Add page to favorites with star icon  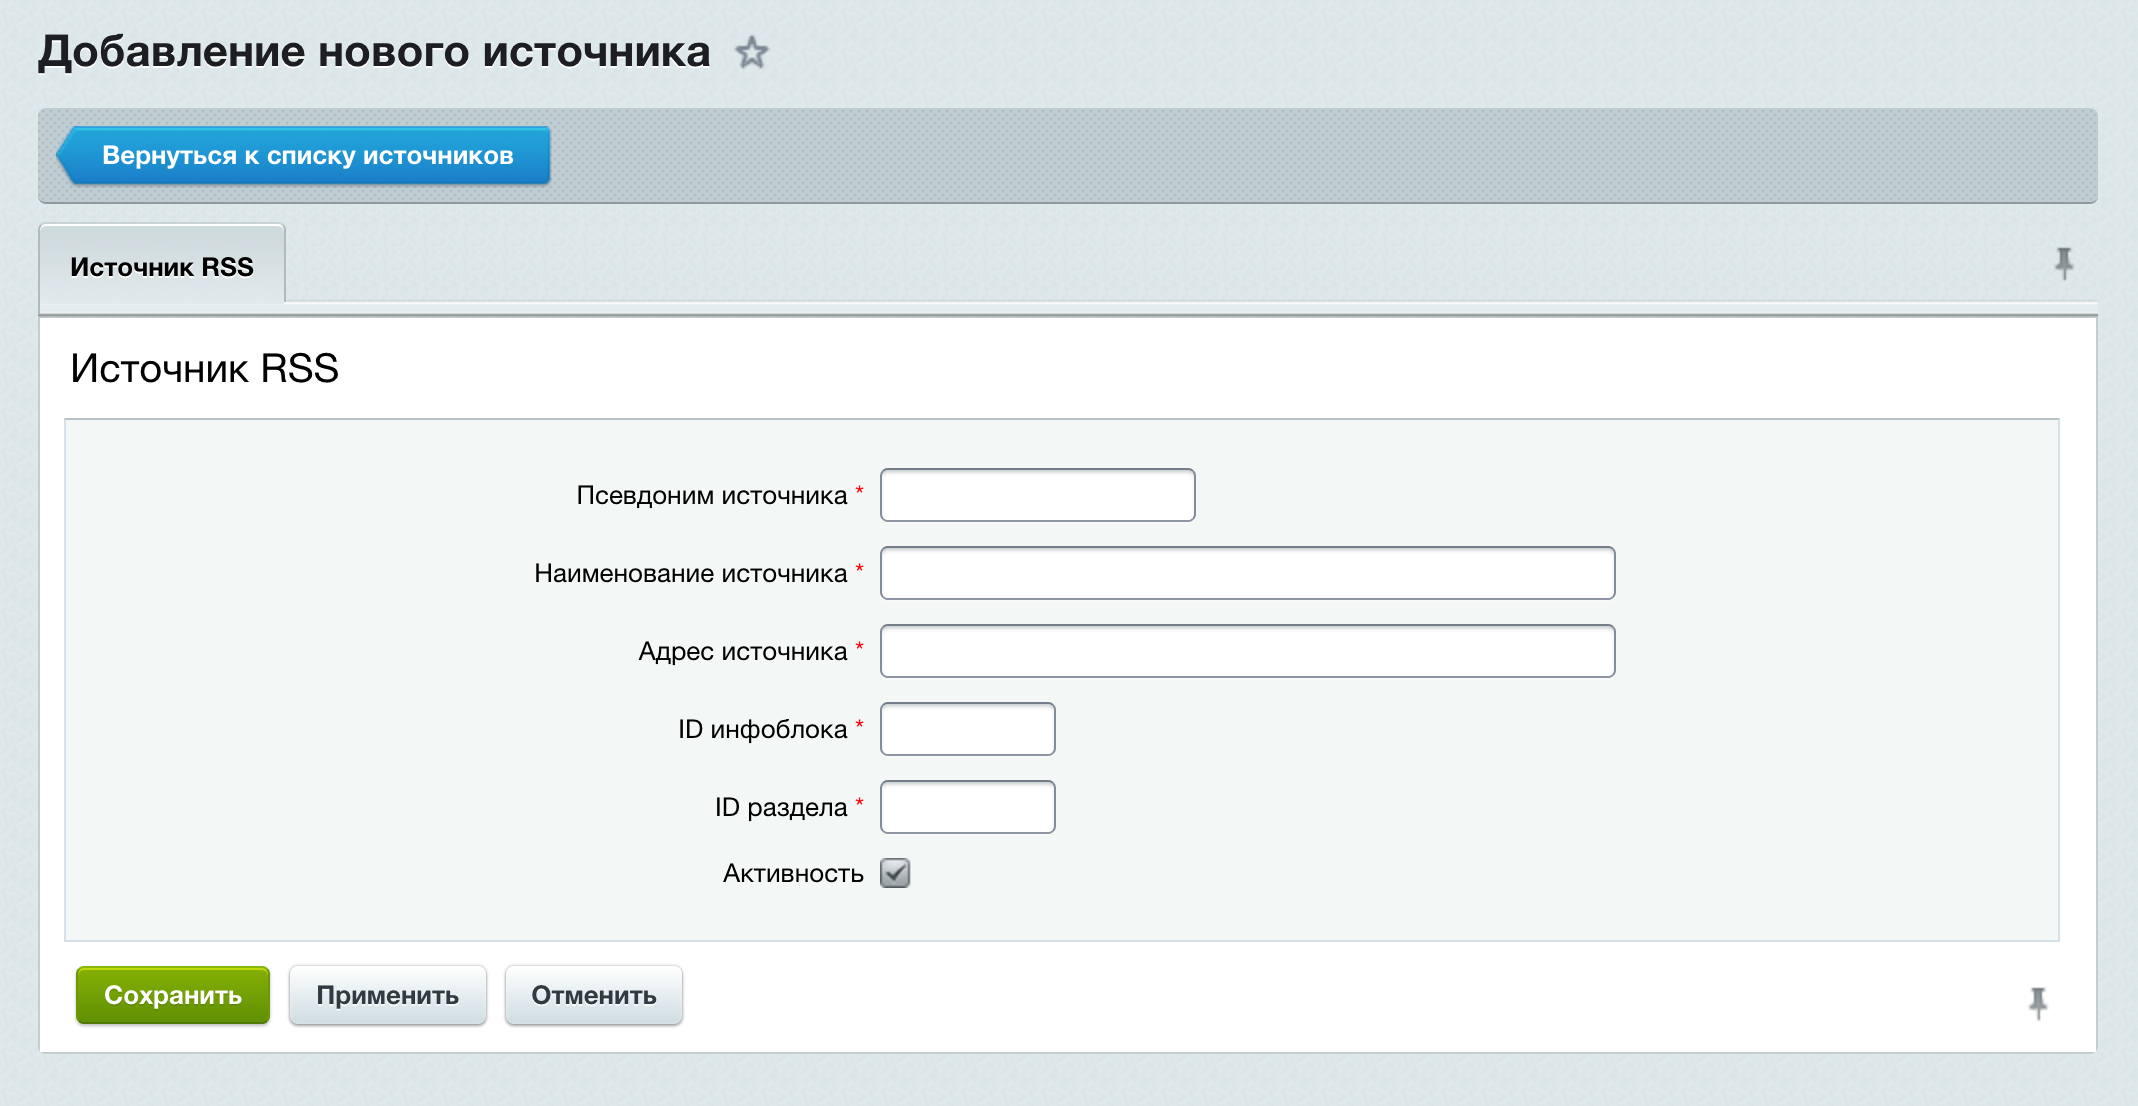pos(752,52)
